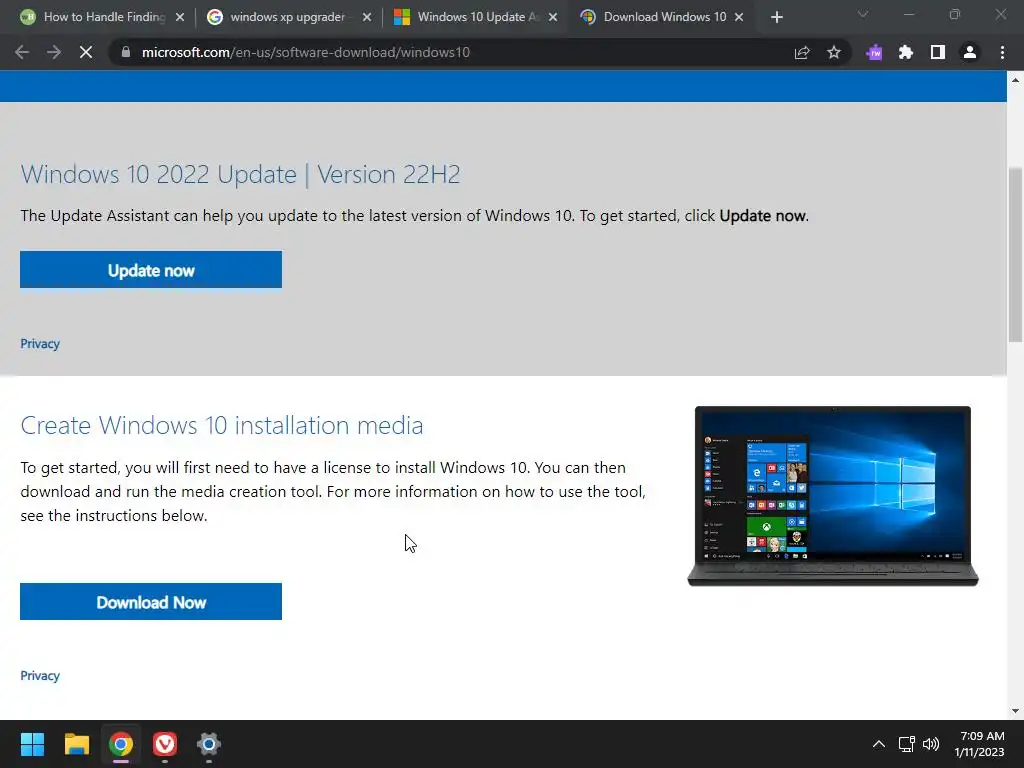Open network status tray icon
This screenshot has height=768, width=1024.
[906, 744]
